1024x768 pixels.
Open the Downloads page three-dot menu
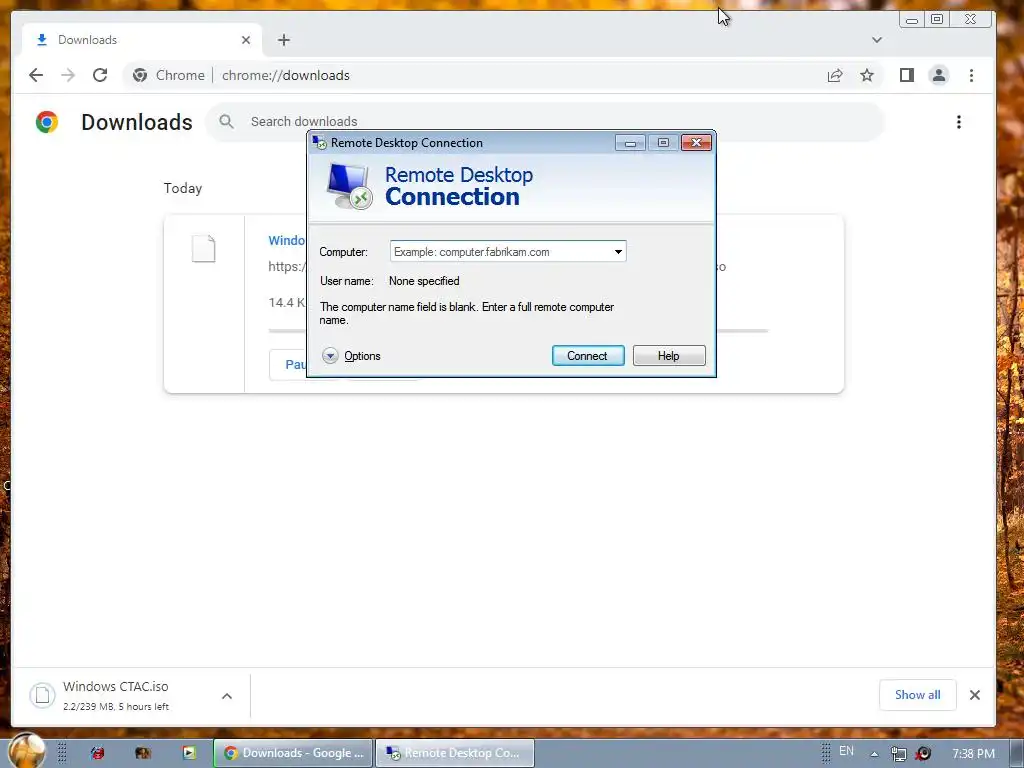959,122
